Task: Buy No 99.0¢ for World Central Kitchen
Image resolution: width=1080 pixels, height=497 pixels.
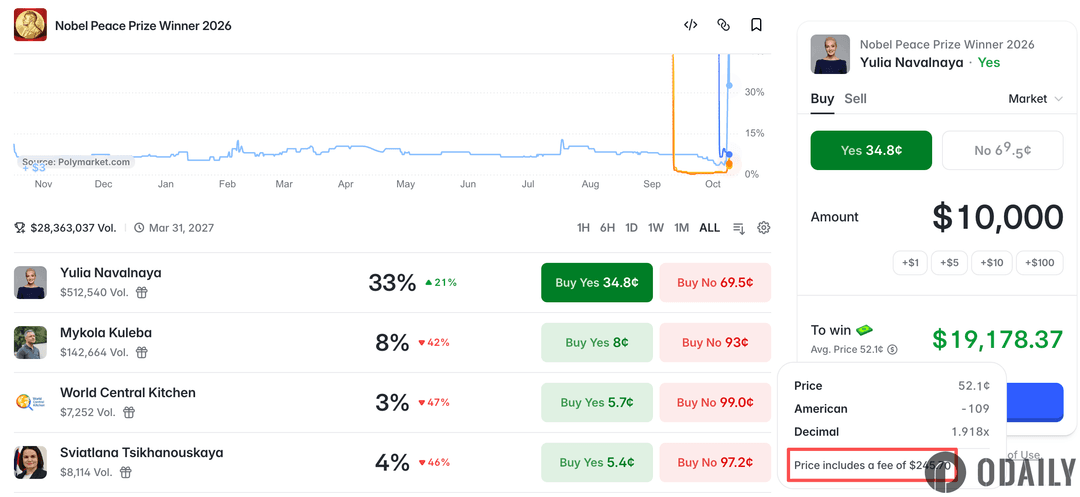Action: coord(715,402)
